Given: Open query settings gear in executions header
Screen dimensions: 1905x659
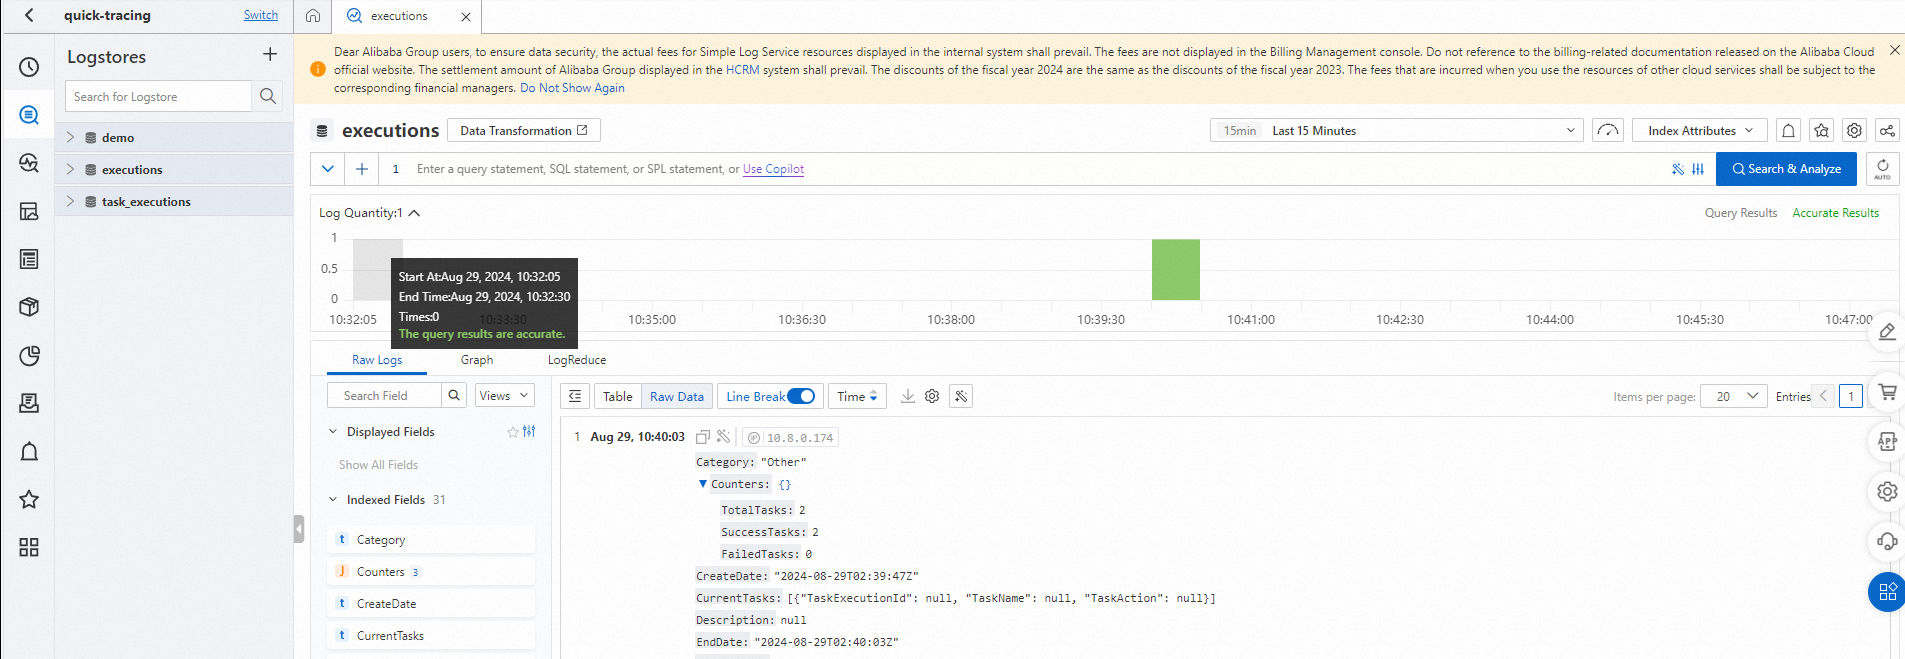Looking at the screenshot, I should [1854, 131].
